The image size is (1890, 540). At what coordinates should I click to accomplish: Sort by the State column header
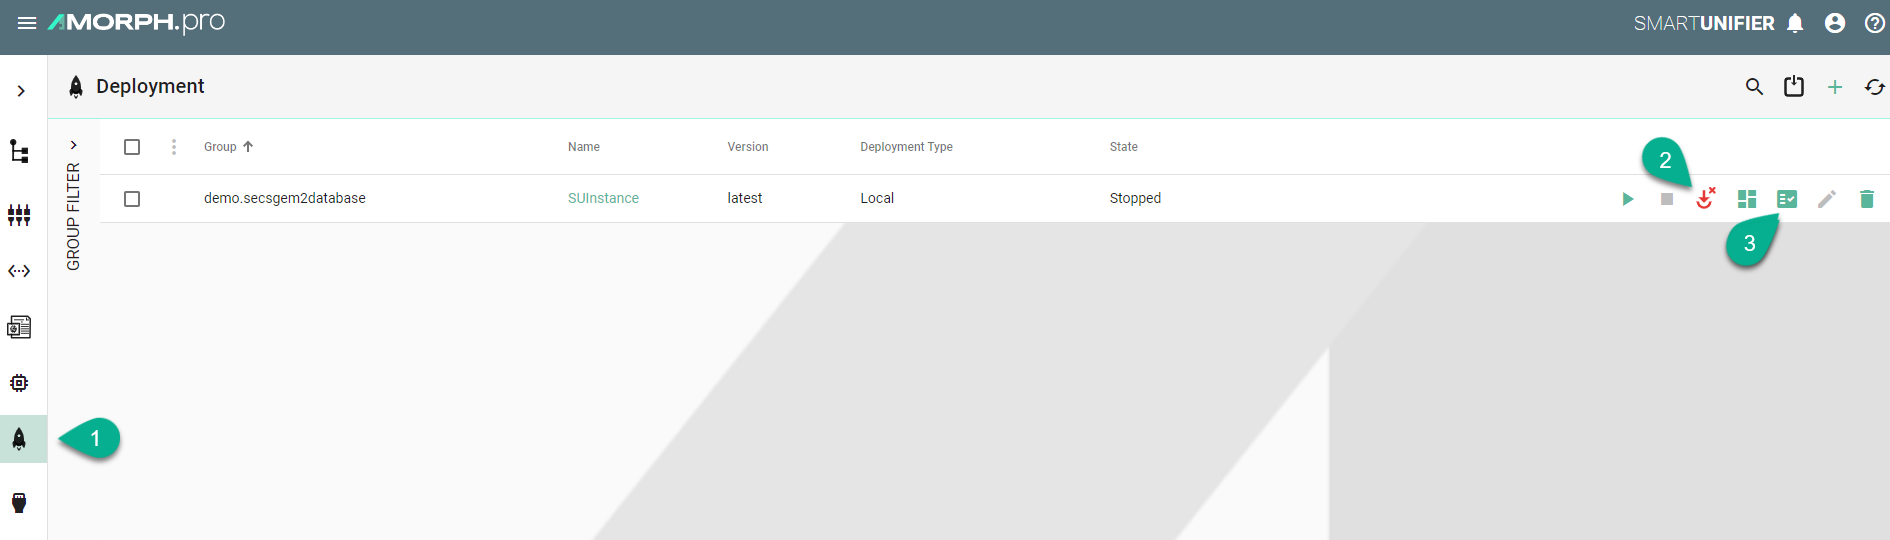click(x=1124, y=147)
